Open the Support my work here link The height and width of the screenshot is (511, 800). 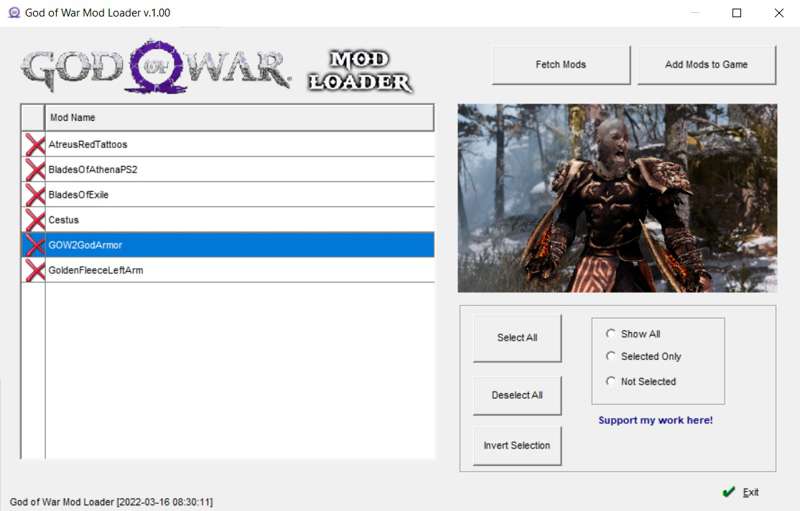(x=655, y=420)
